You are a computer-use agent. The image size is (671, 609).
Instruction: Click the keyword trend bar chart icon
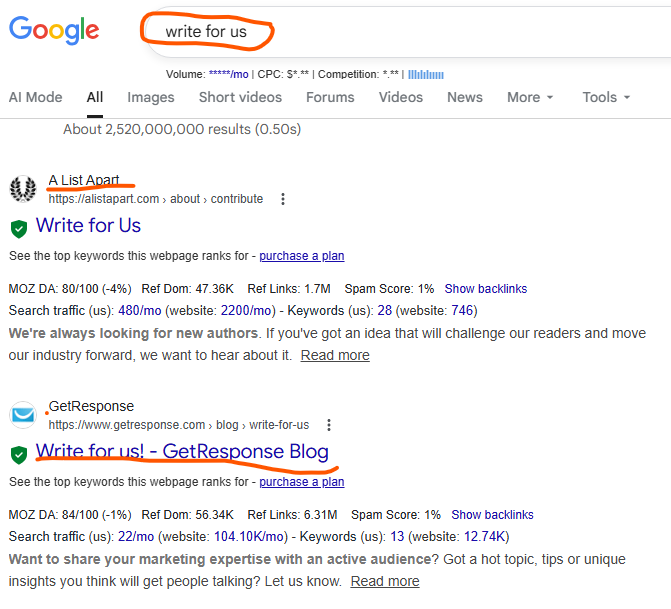(425, 74)
